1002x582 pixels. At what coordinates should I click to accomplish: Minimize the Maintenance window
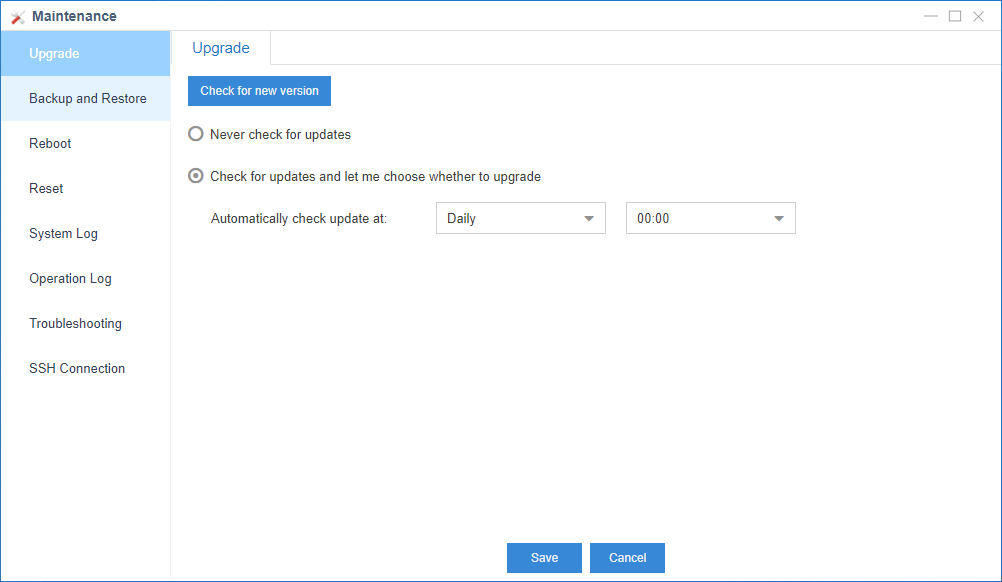931,16
